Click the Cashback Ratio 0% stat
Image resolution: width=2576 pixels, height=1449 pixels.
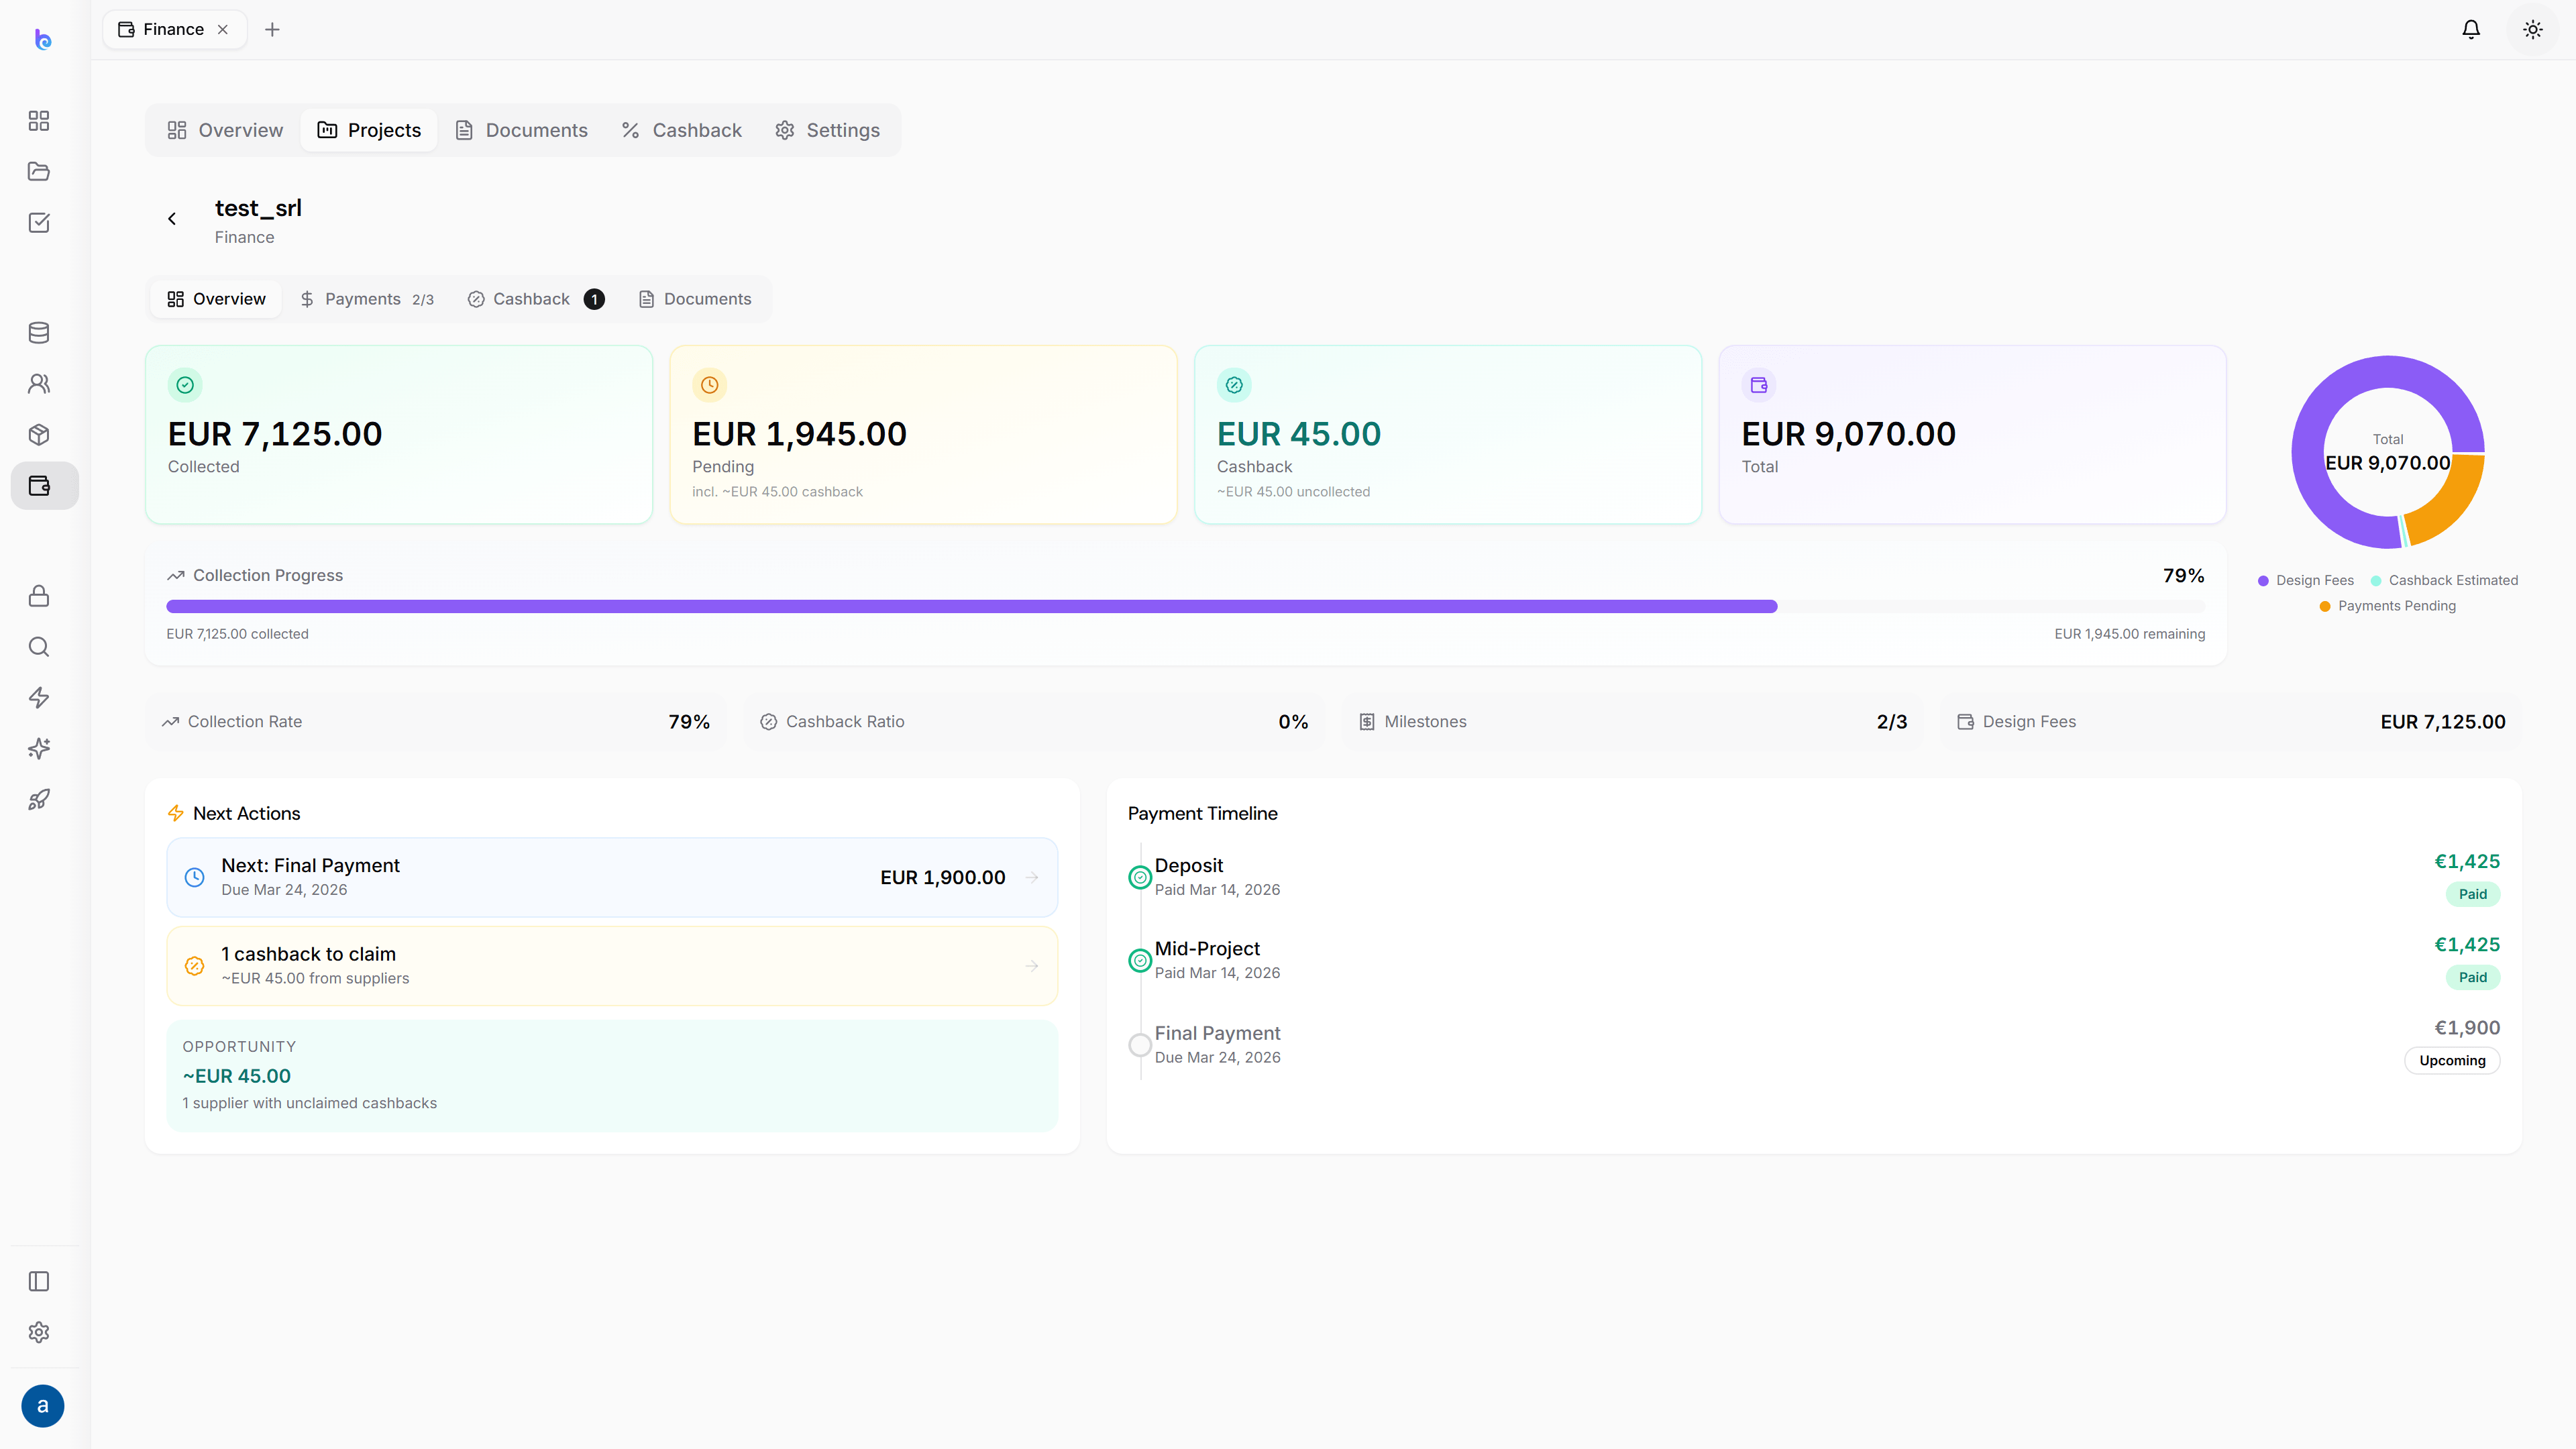tap(1034, 722)
